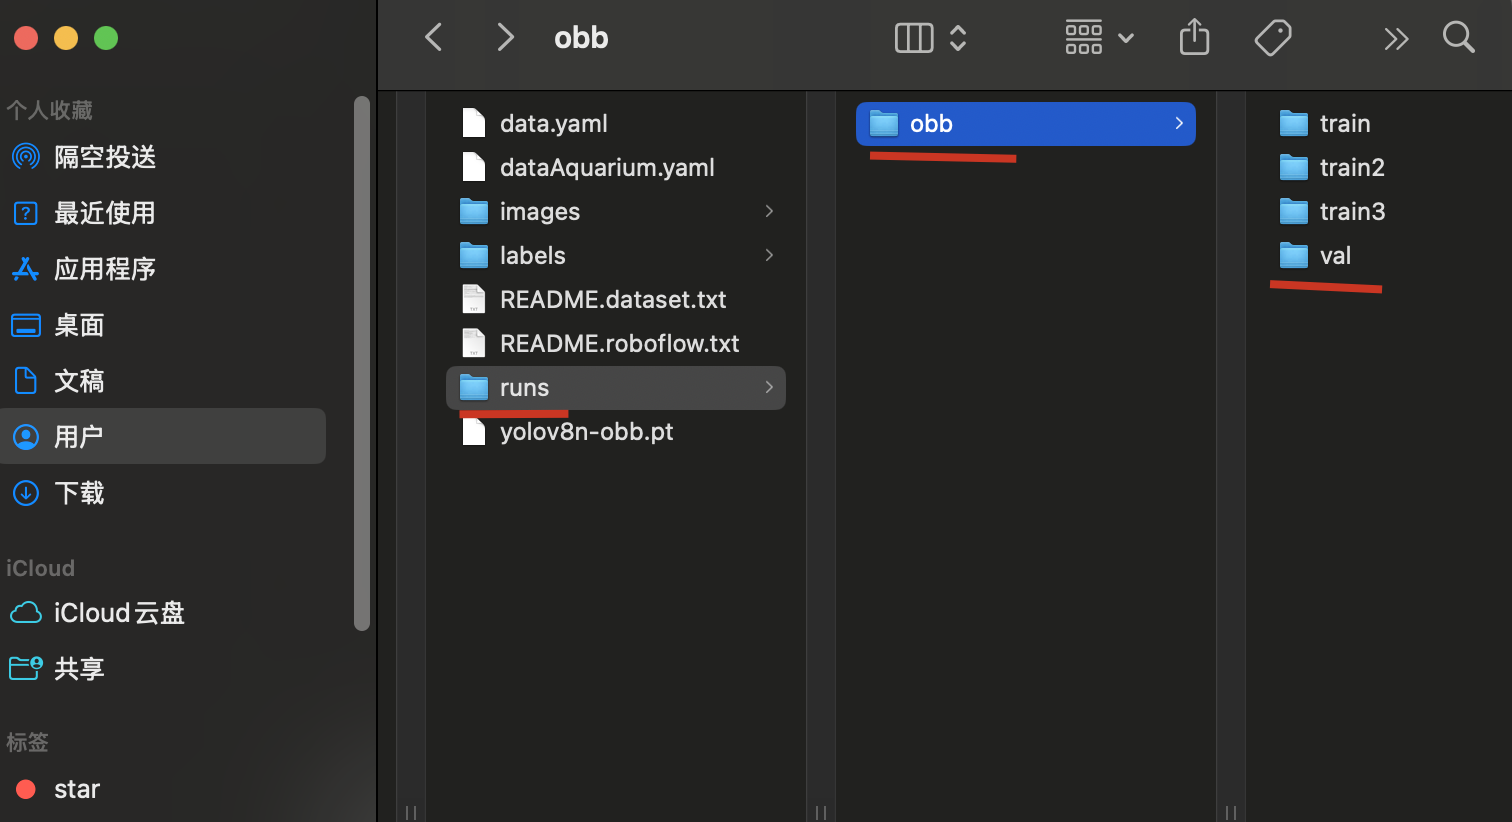1512x822 pixels.
Task: Click the Share toolbar icon
Action: pos(1194,38)
